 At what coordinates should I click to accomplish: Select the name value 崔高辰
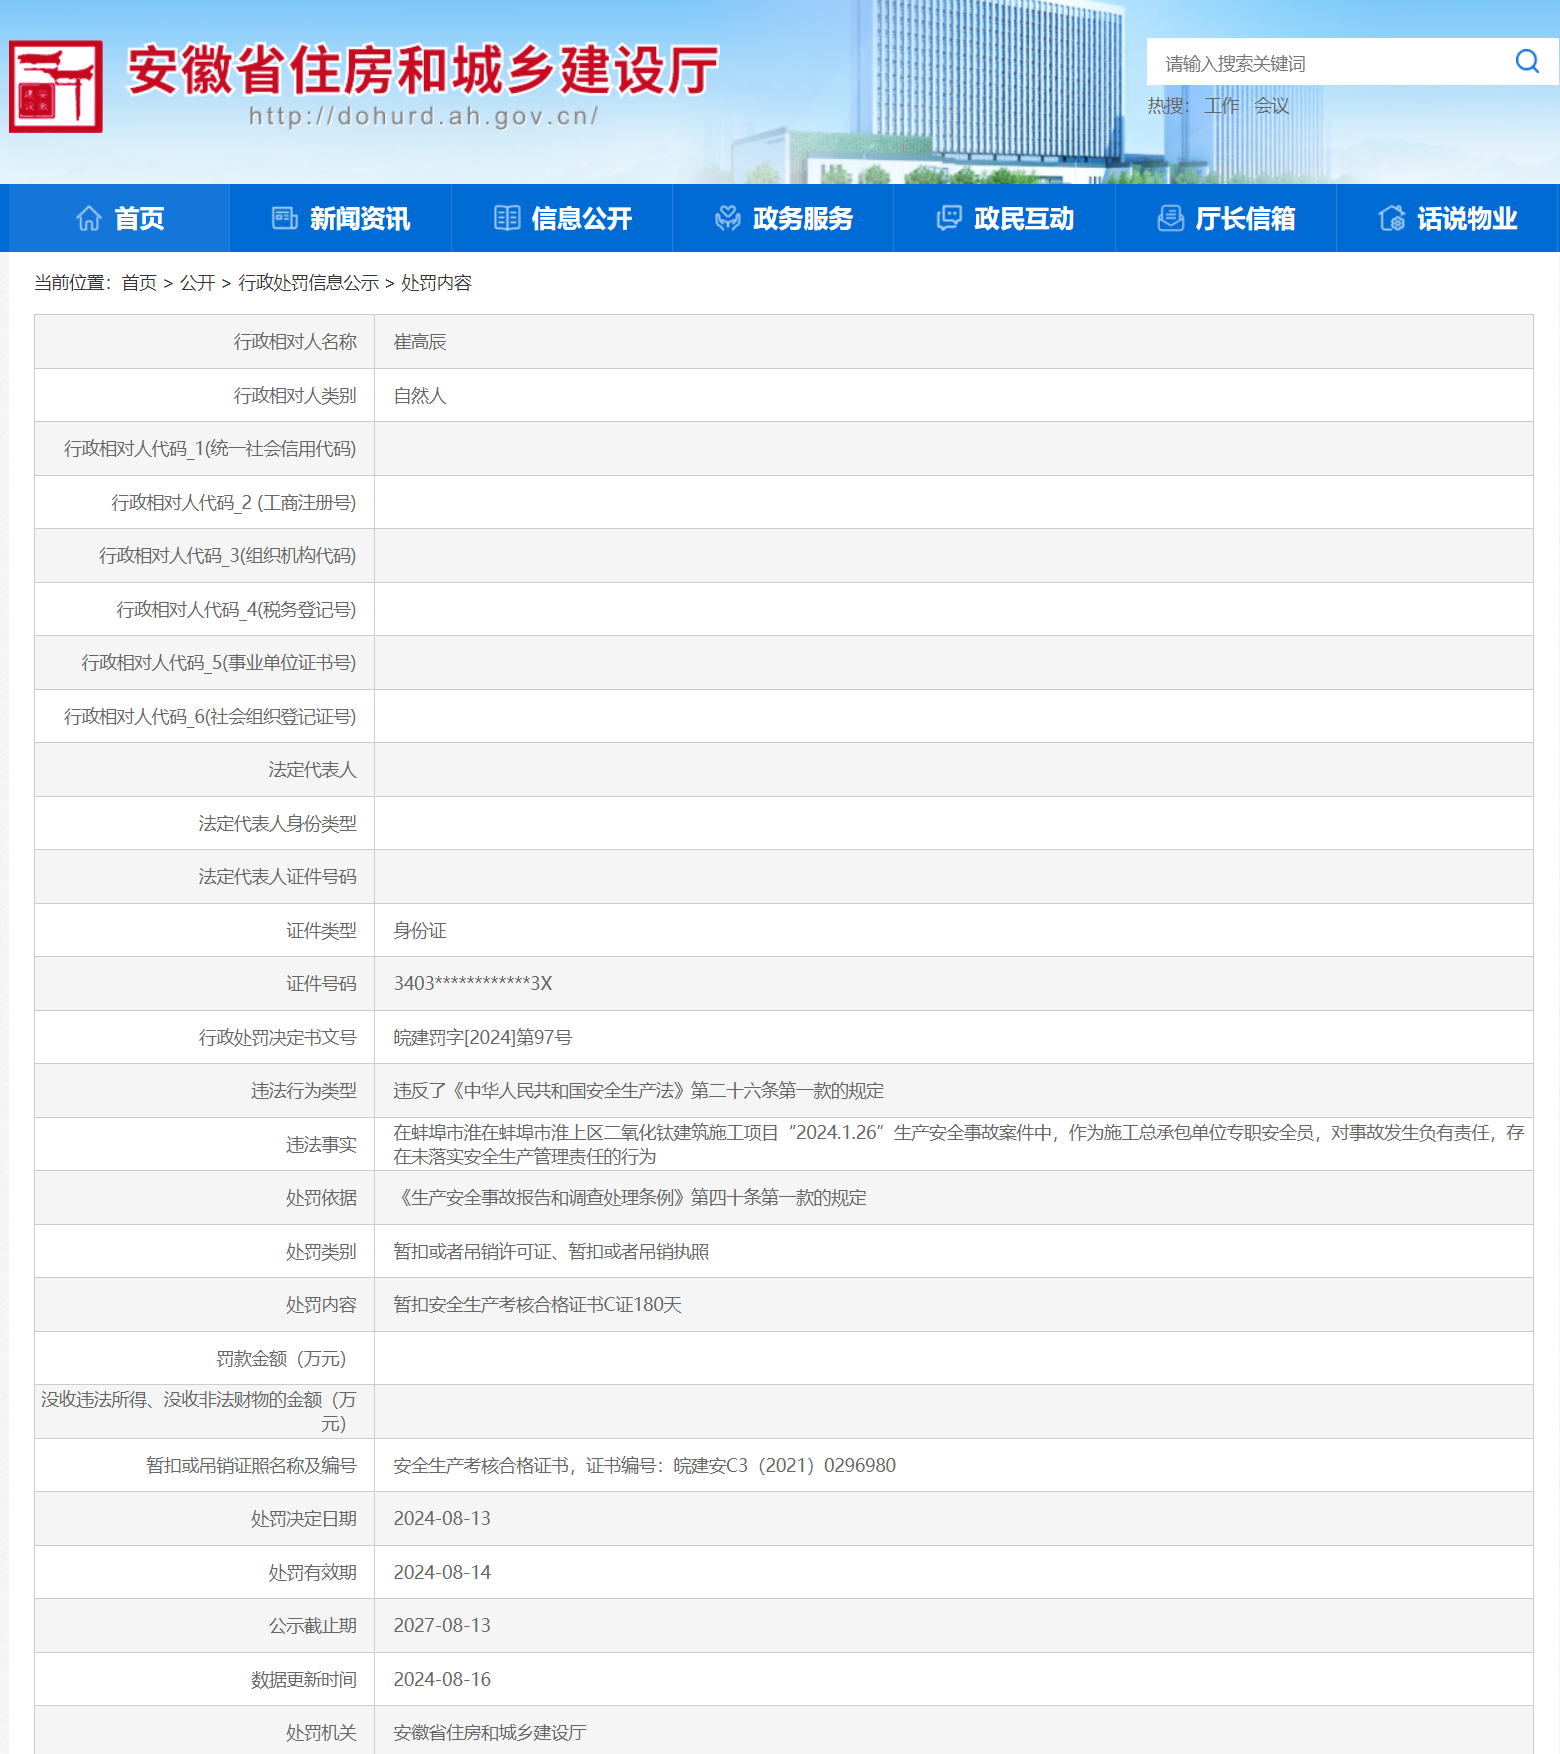(x=420, y=342)
